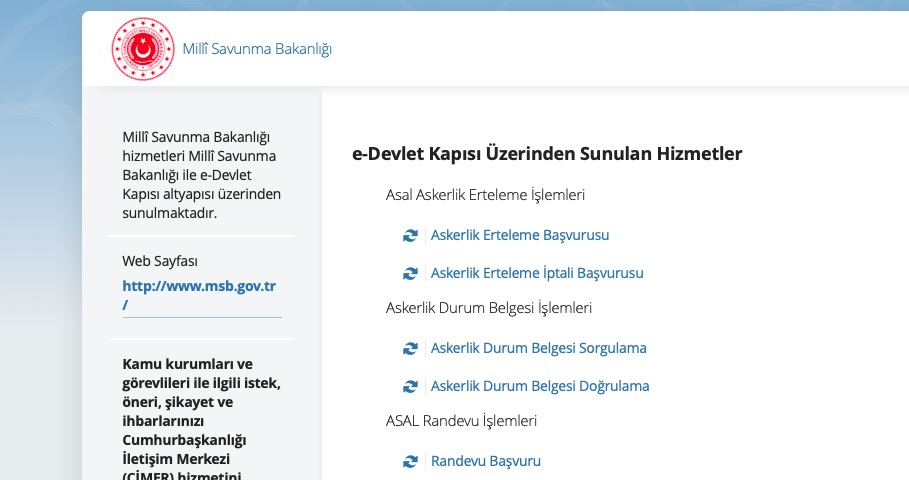The image size is (909, 480).
Task: Click the Web Sayfası label in sidebar
Action: click(160, 261)
